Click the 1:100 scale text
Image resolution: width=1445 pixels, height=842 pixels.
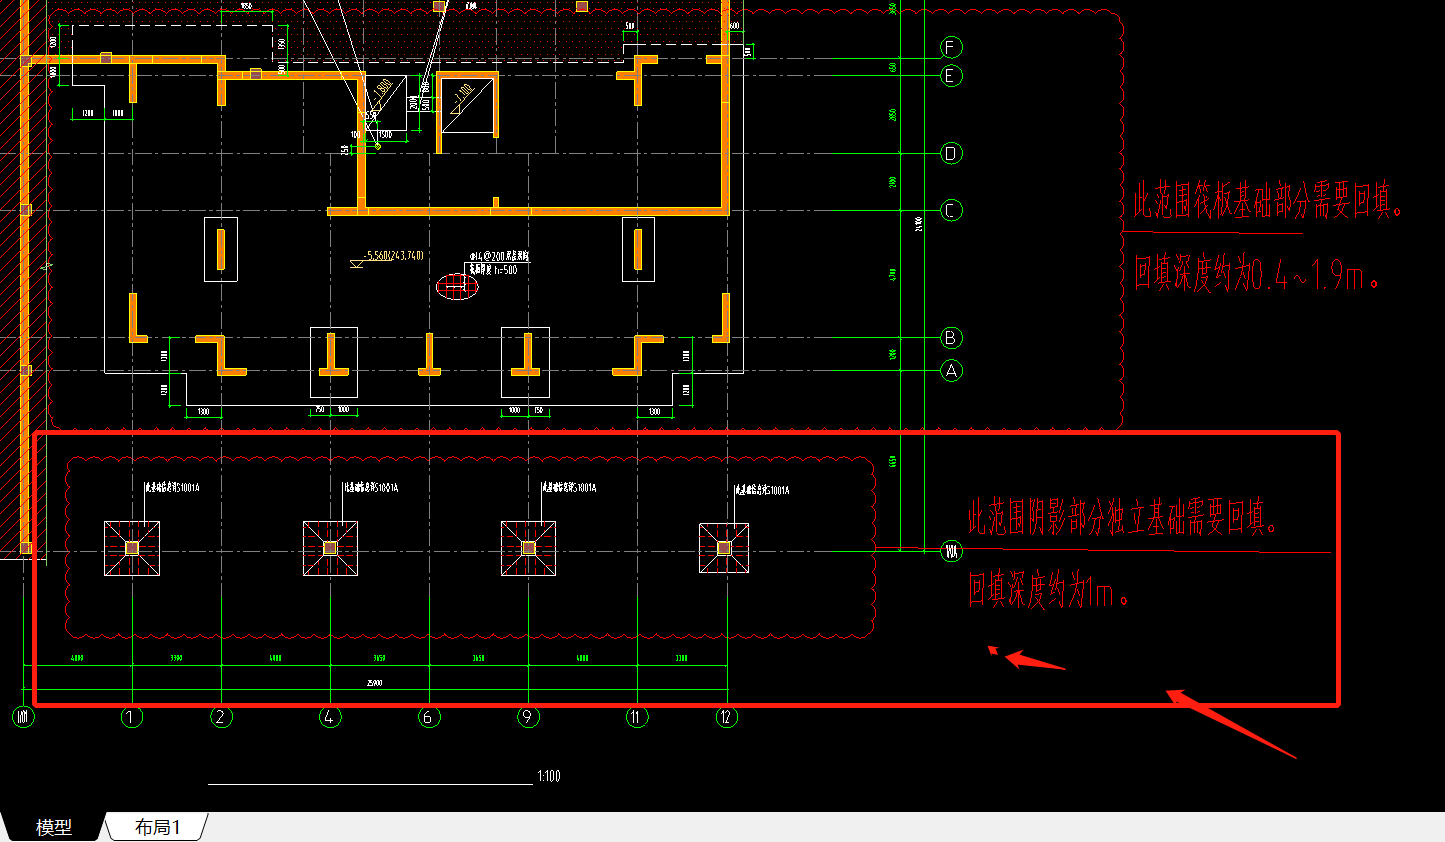549,776
